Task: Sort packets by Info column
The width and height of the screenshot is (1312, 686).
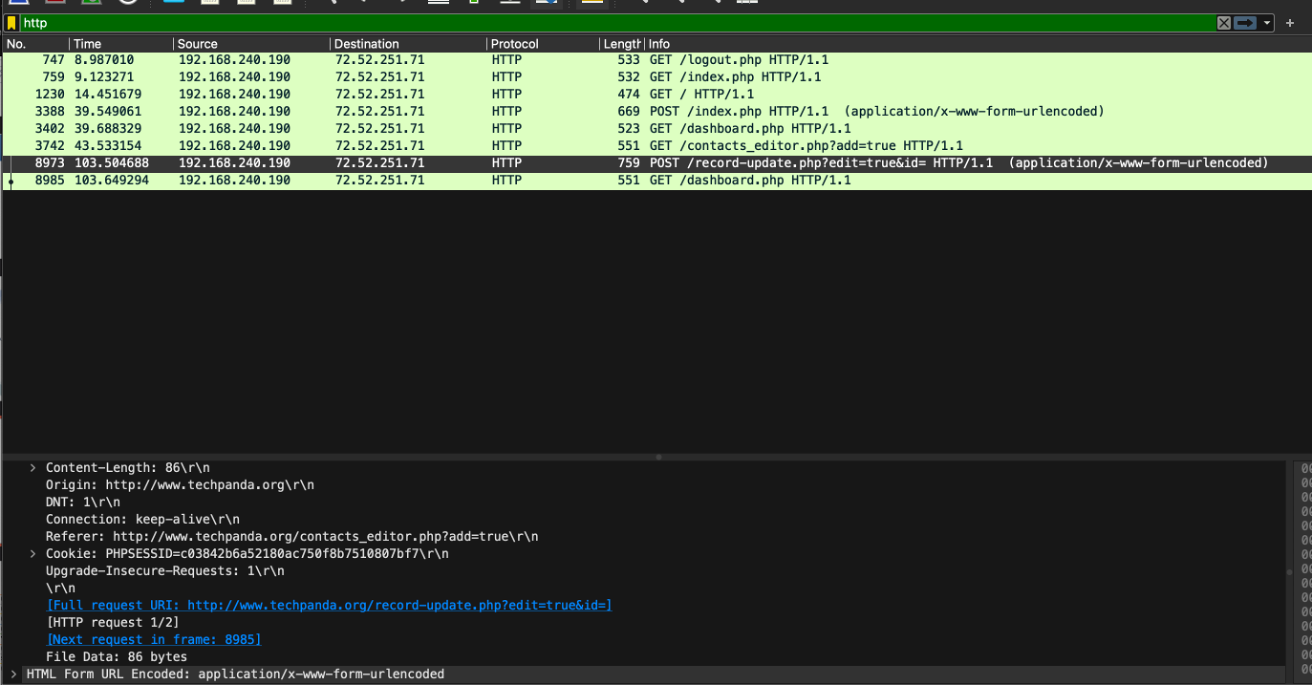Action: (977, 44)
